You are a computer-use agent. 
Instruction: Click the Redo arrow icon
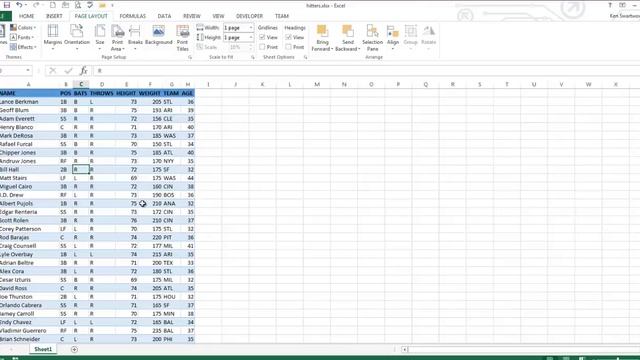point(36,5)
